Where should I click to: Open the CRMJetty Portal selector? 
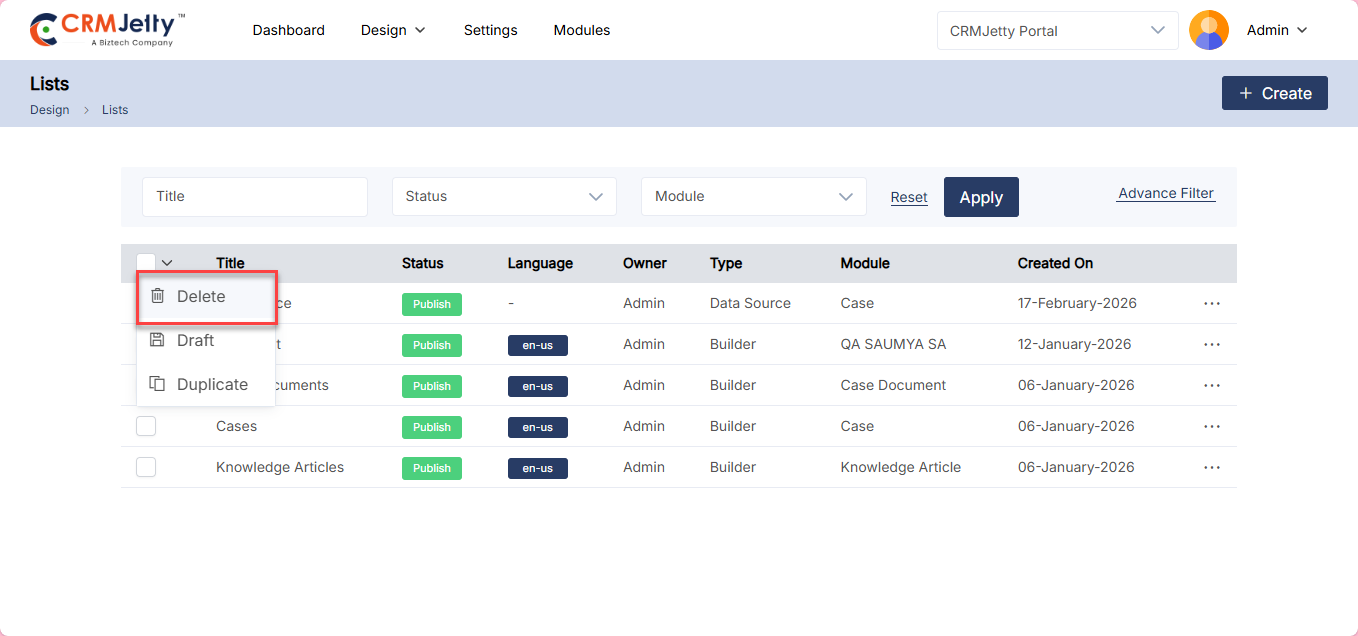point(1056,31)
